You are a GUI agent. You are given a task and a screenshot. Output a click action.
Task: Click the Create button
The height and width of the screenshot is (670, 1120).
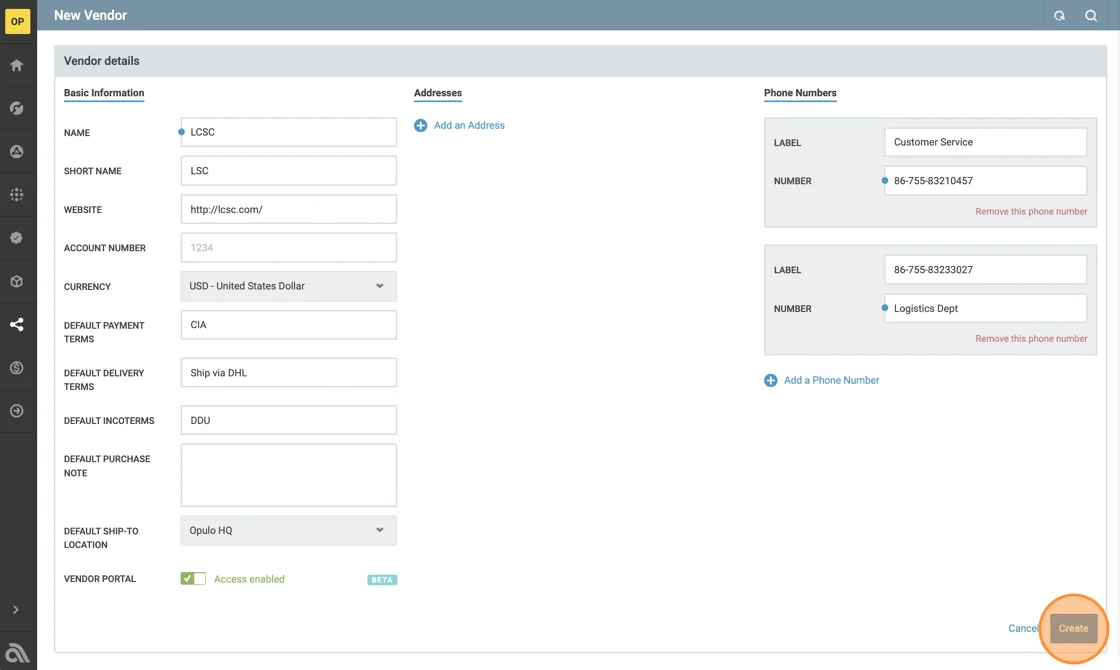tap(1073, 628)
